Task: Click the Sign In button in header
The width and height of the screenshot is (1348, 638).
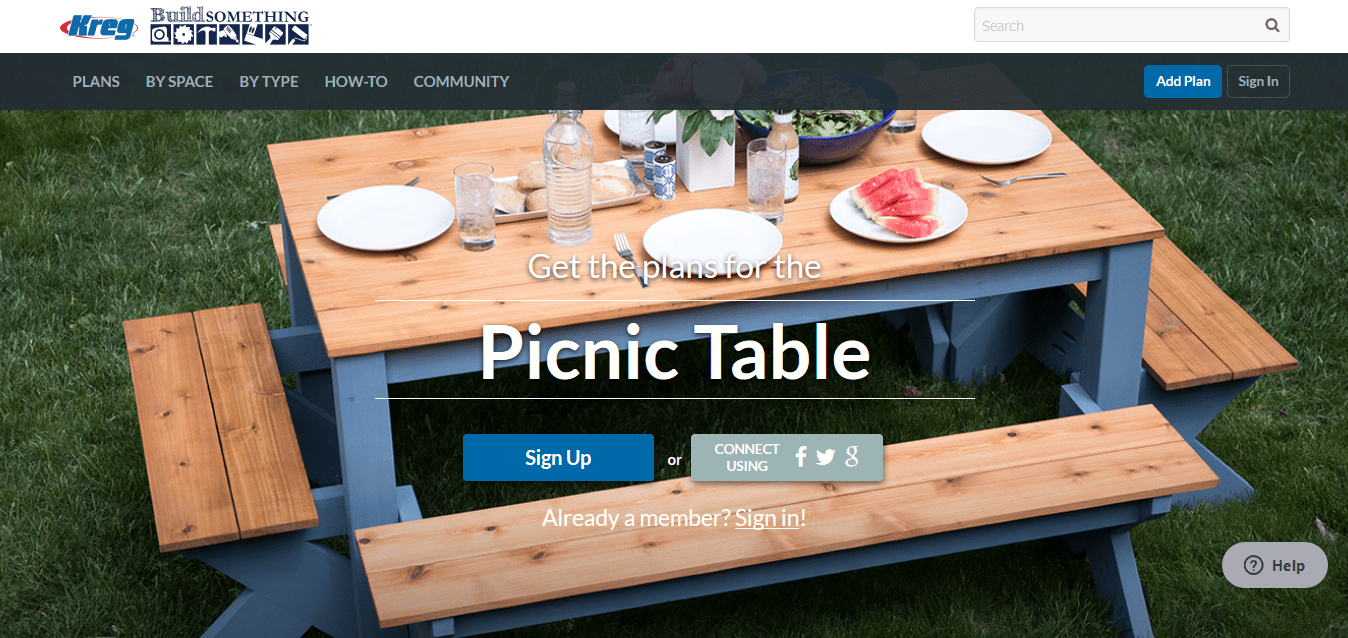Action: (x=1258, y=81)
